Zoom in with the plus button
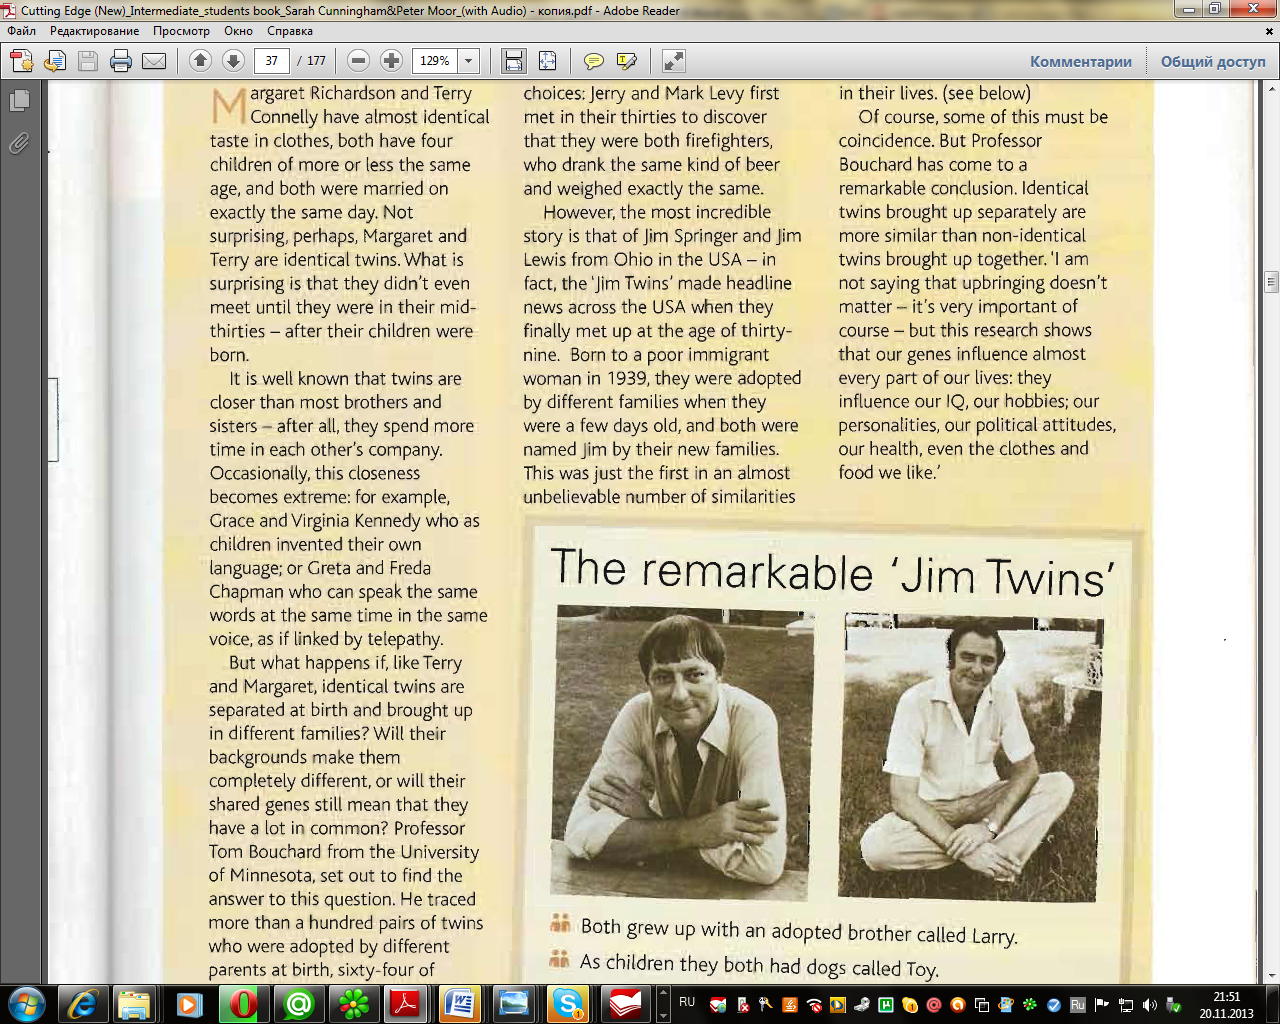Screen dimensions: 1280x1024 coord(392,61)
